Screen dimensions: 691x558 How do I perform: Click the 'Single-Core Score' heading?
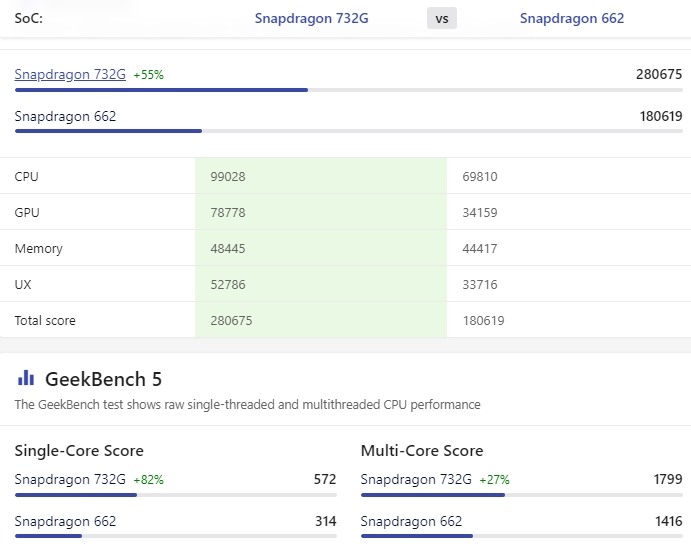click(79, 450)
